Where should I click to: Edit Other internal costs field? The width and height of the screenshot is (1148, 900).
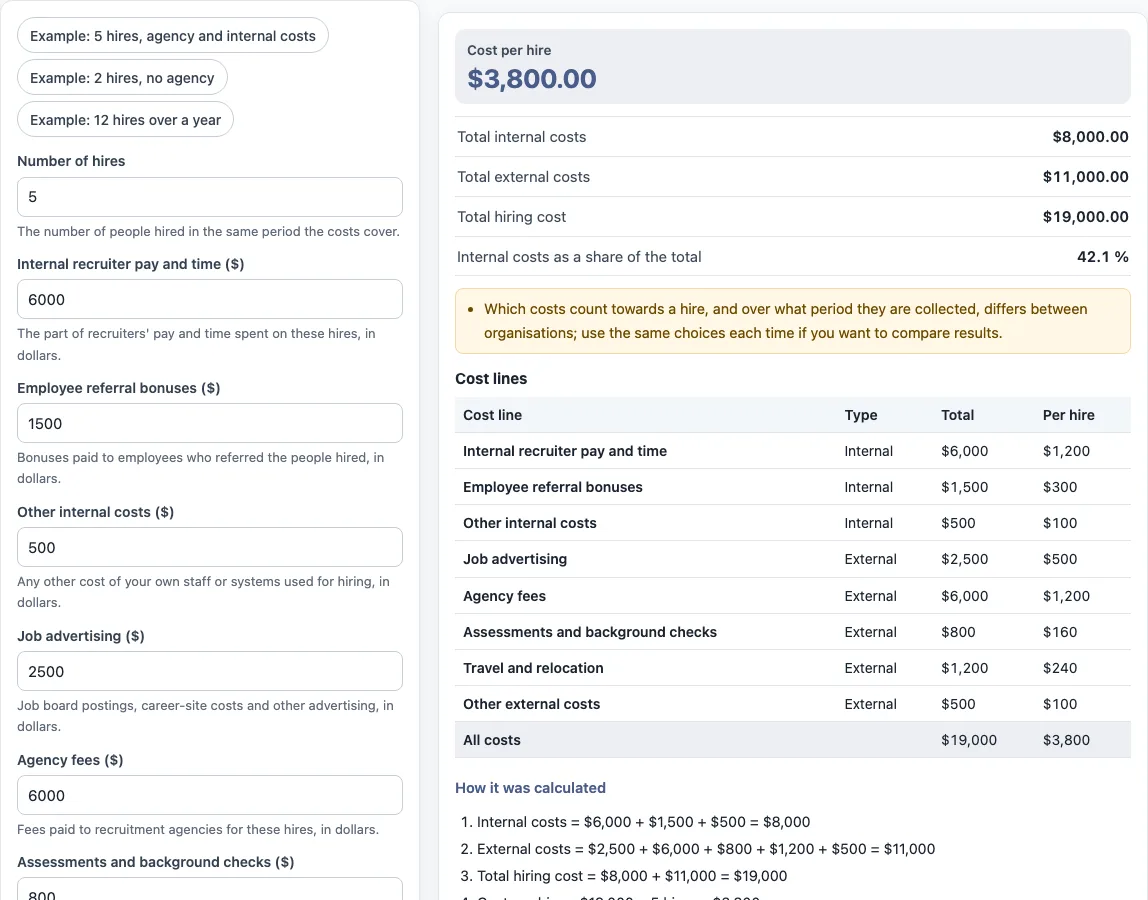click(209, 548)
